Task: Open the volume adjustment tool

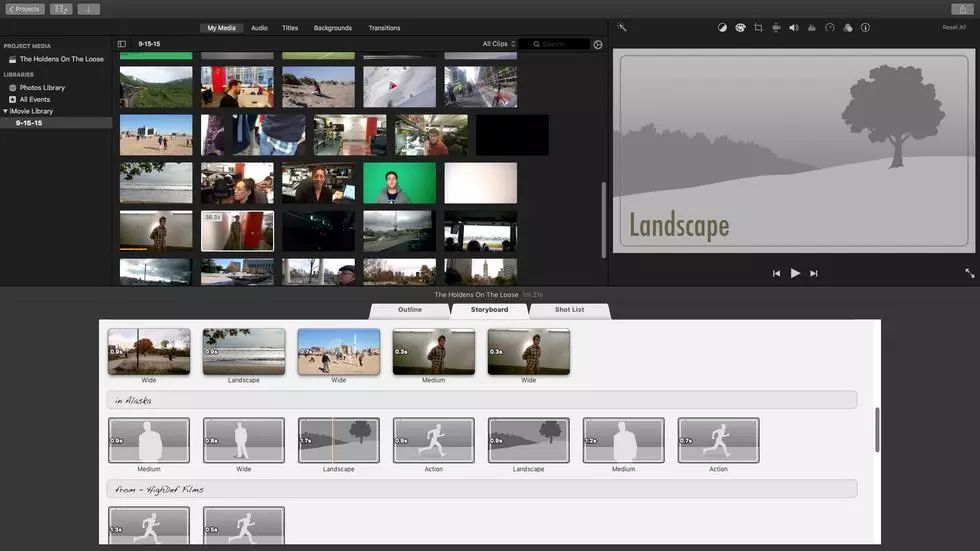Action: pos(794,28)
